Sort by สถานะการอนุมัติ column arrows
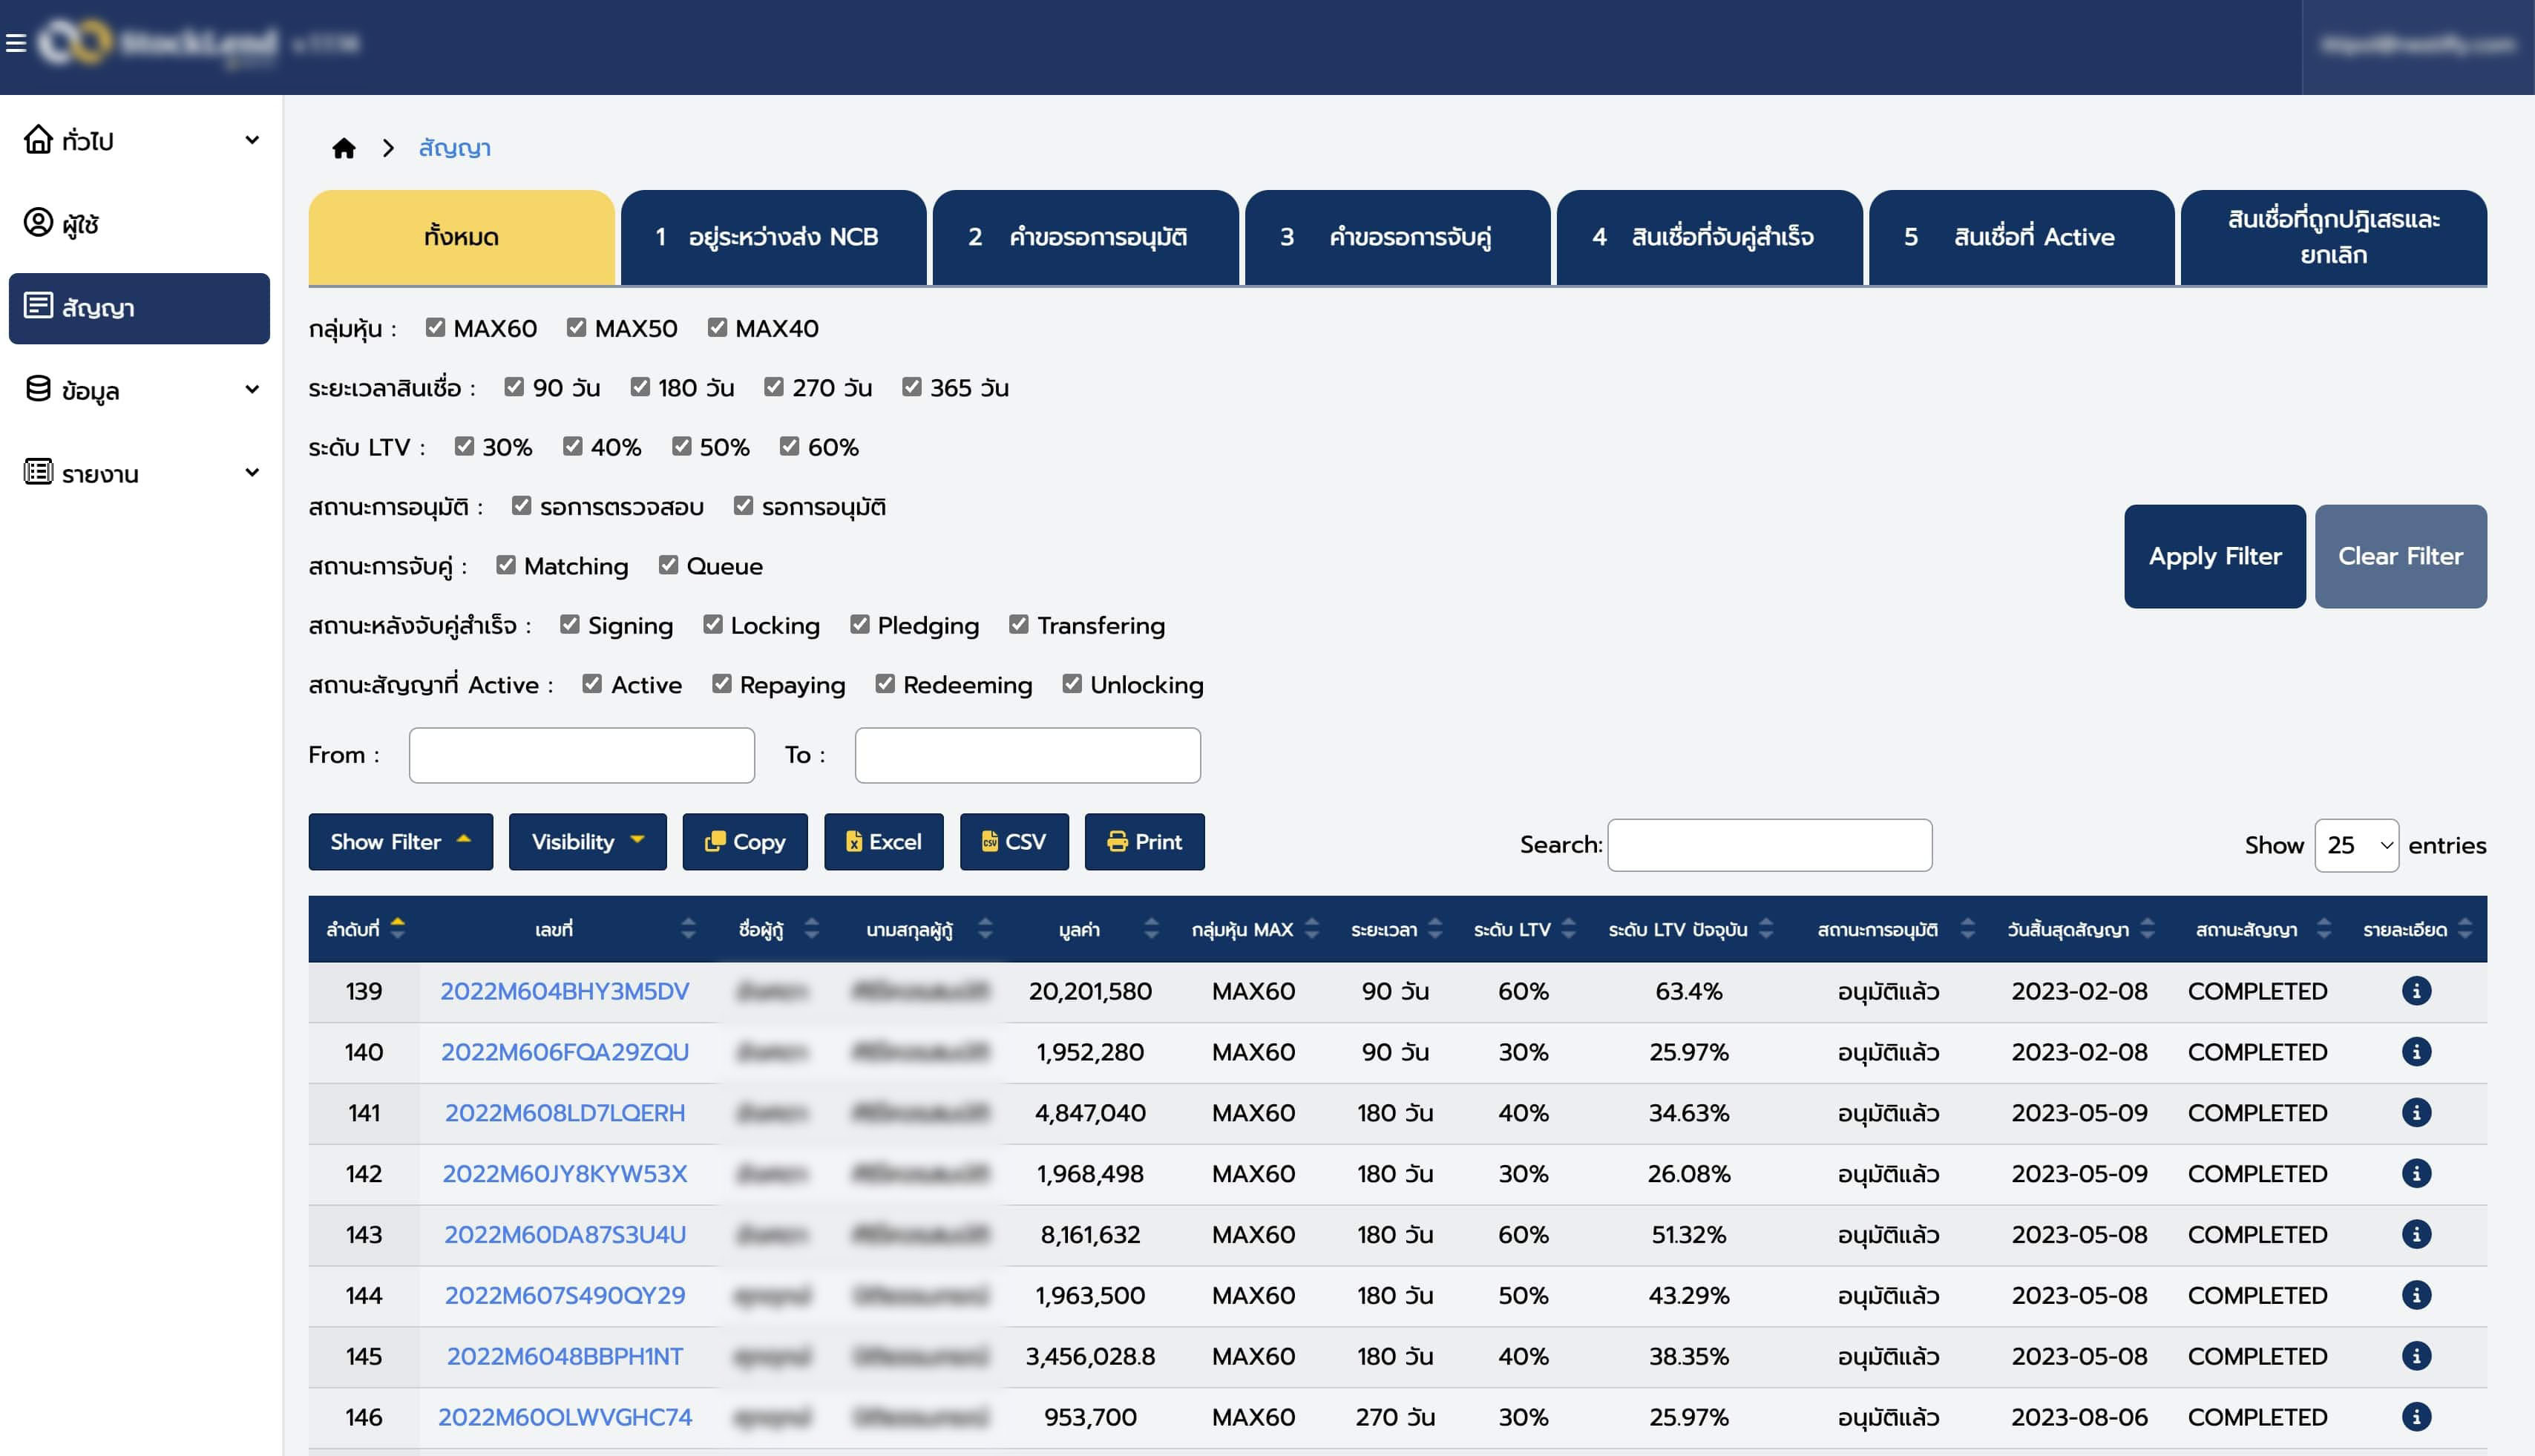 pos(1967,929)
